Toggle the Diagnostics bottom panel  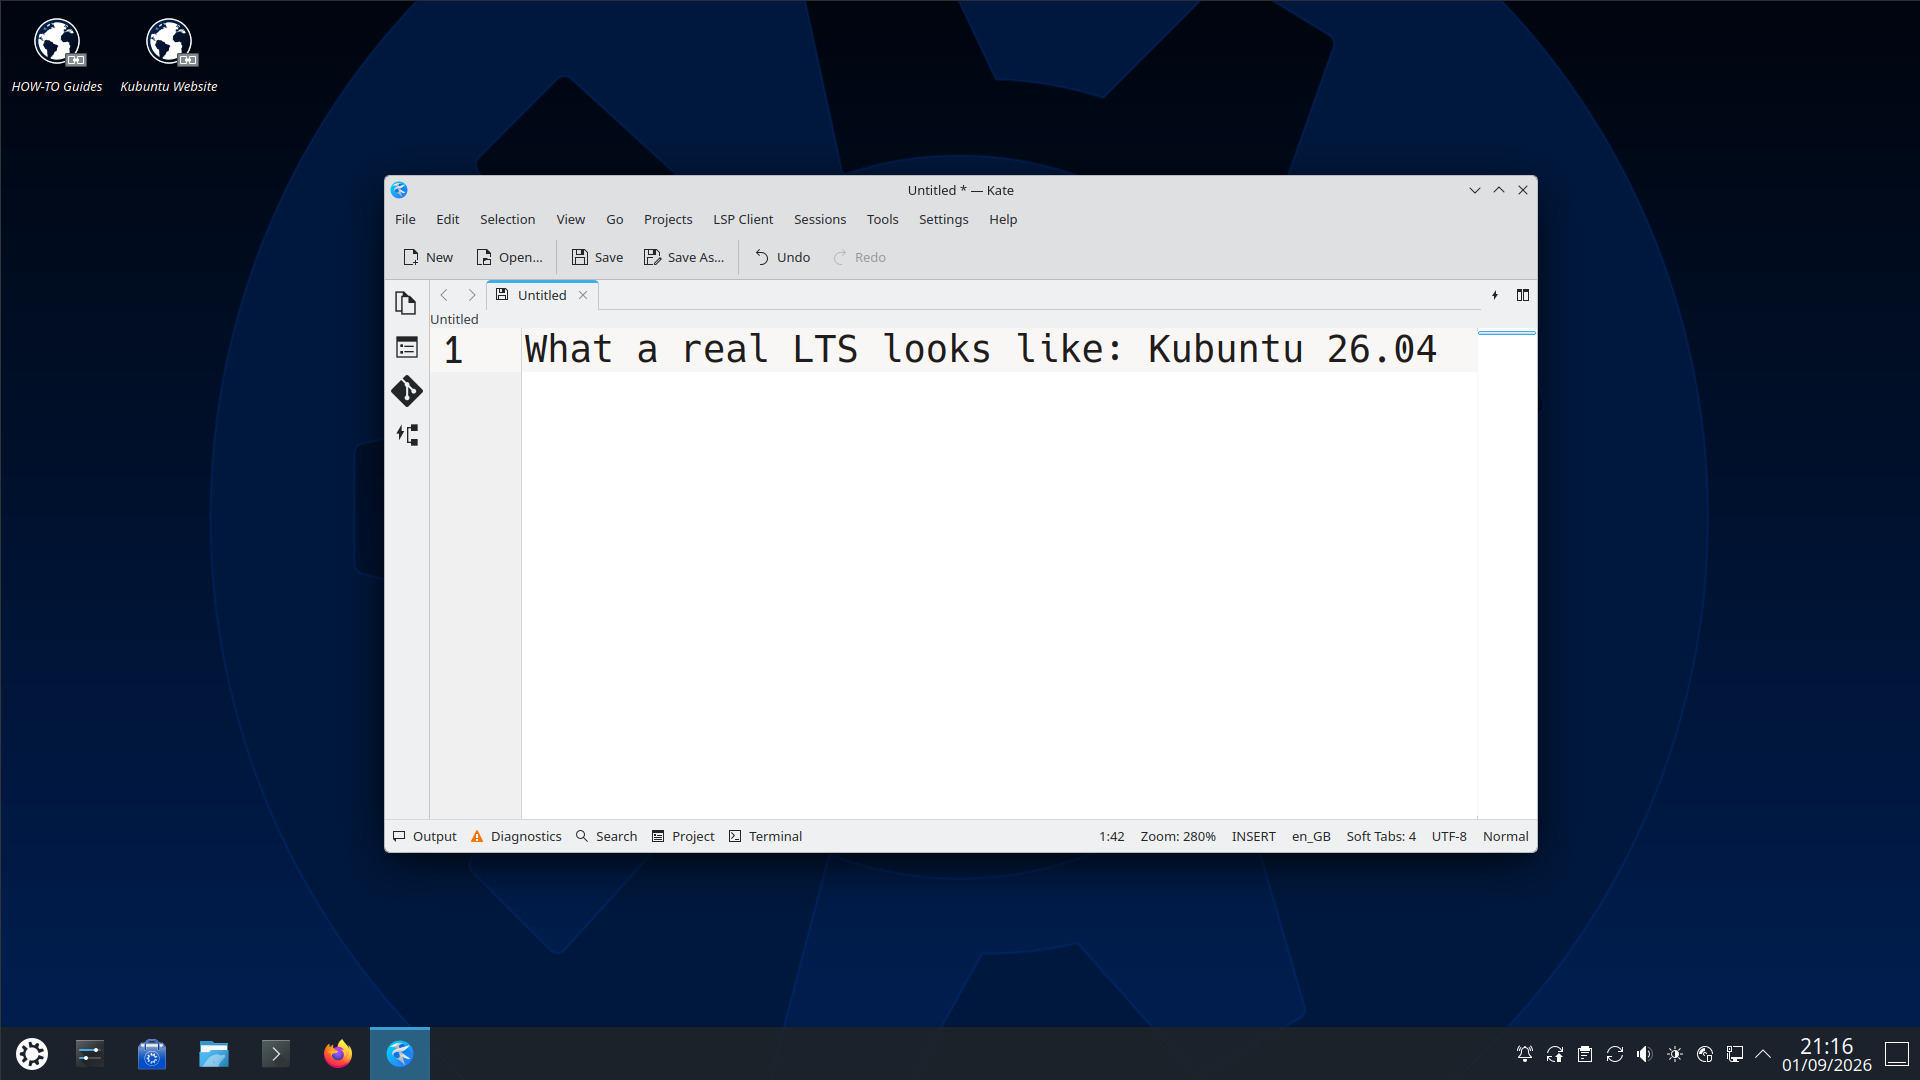(x=516, y=836)
